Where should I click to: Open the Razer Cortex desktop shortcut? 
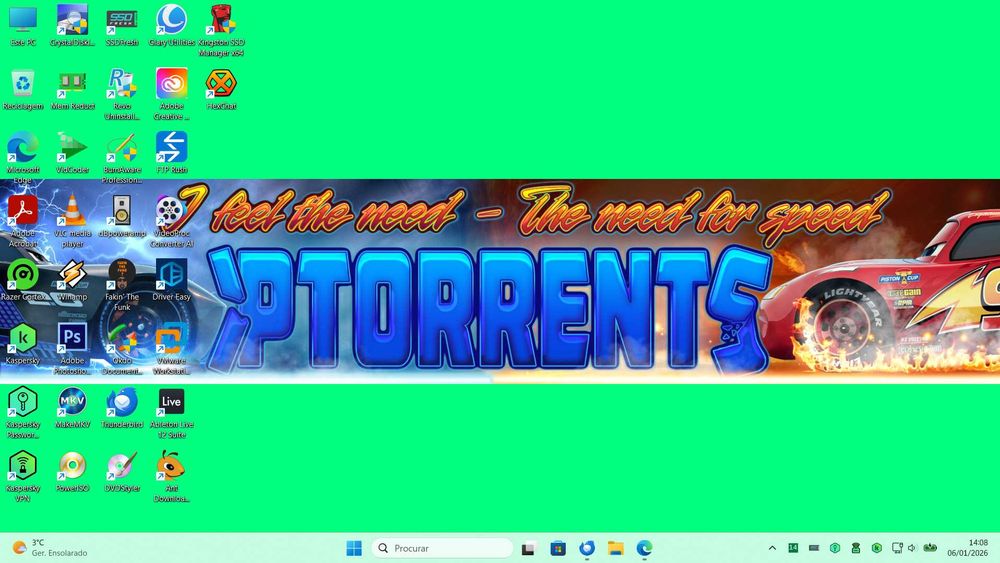(23, 281)
